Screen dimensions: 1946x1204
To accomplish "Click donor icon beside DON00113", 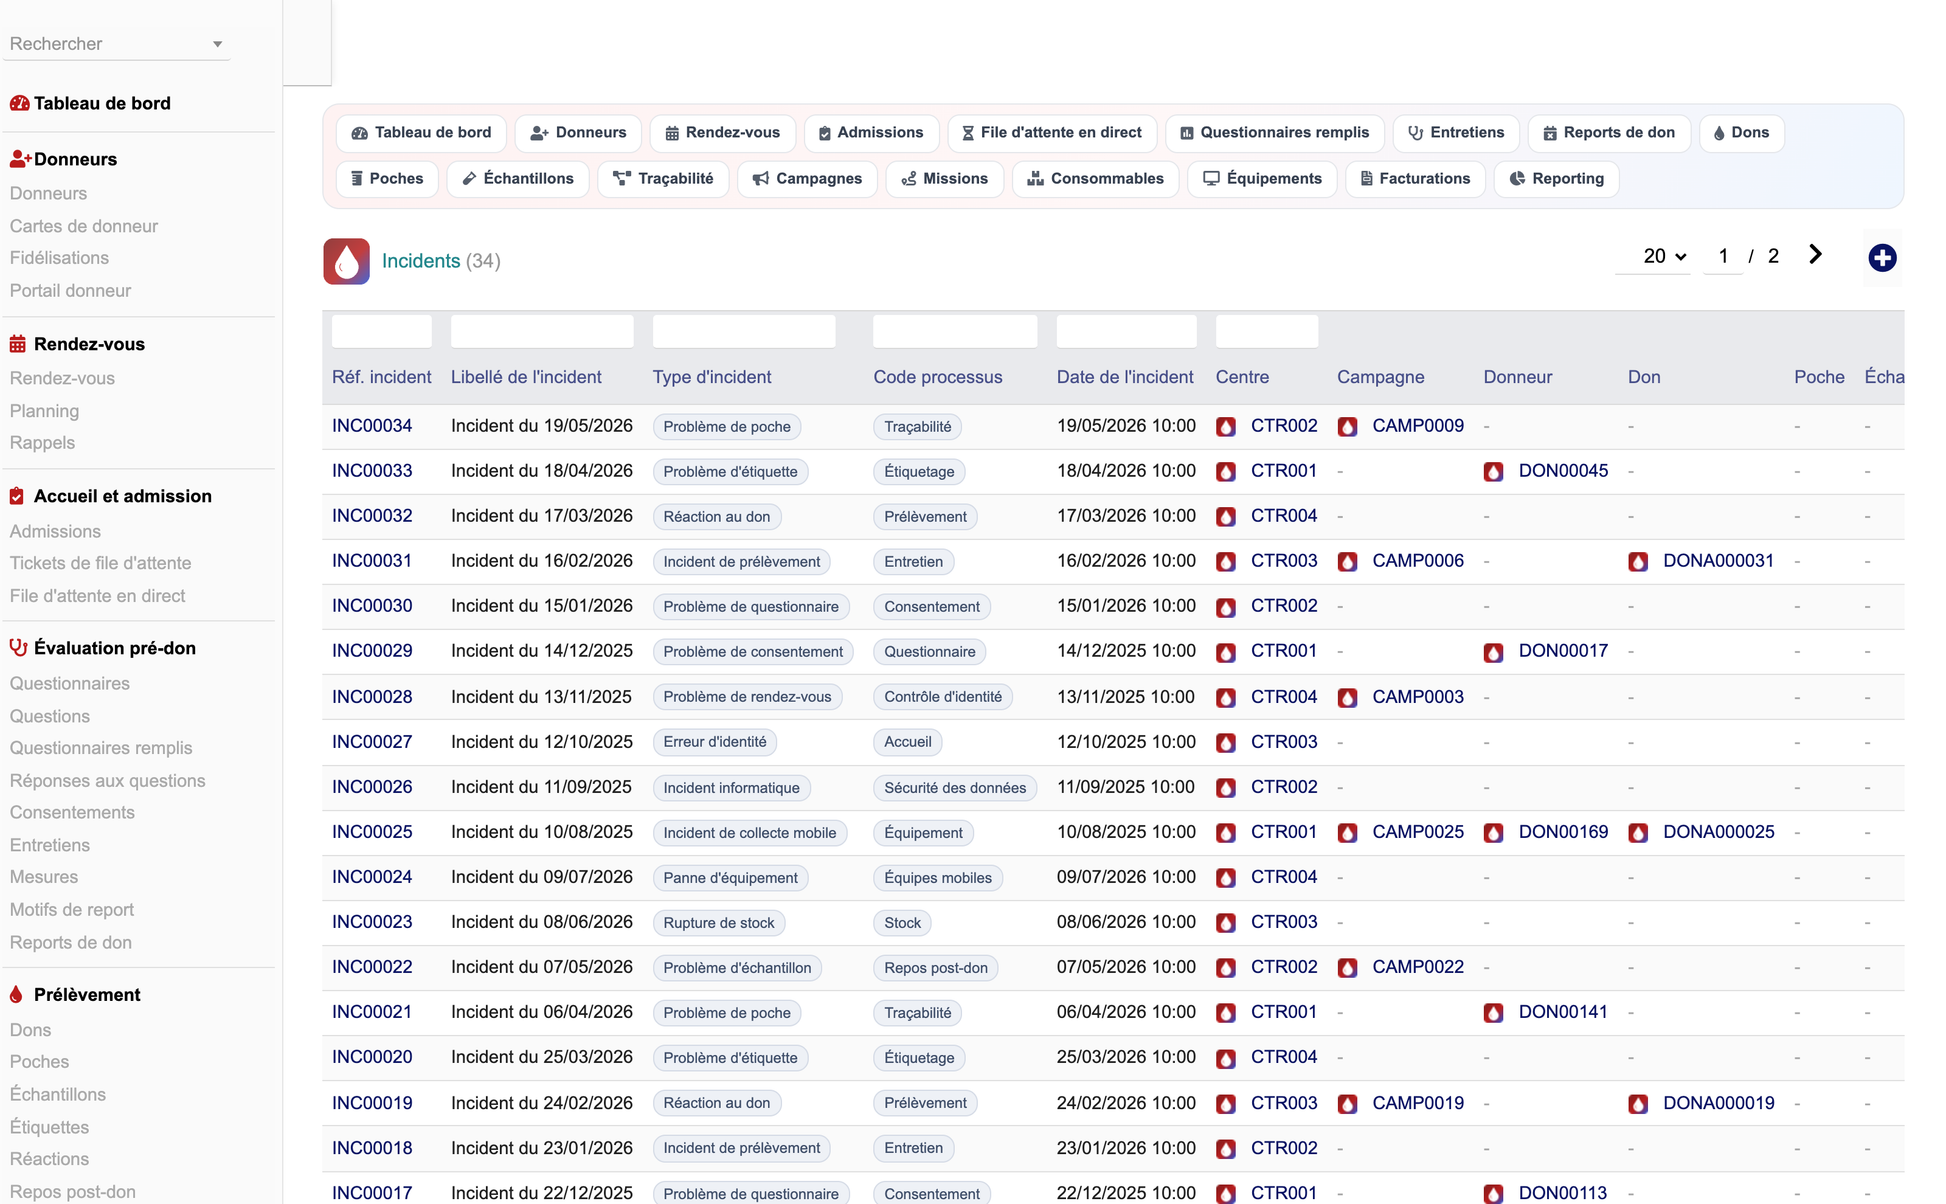I will [1493, 1194].
